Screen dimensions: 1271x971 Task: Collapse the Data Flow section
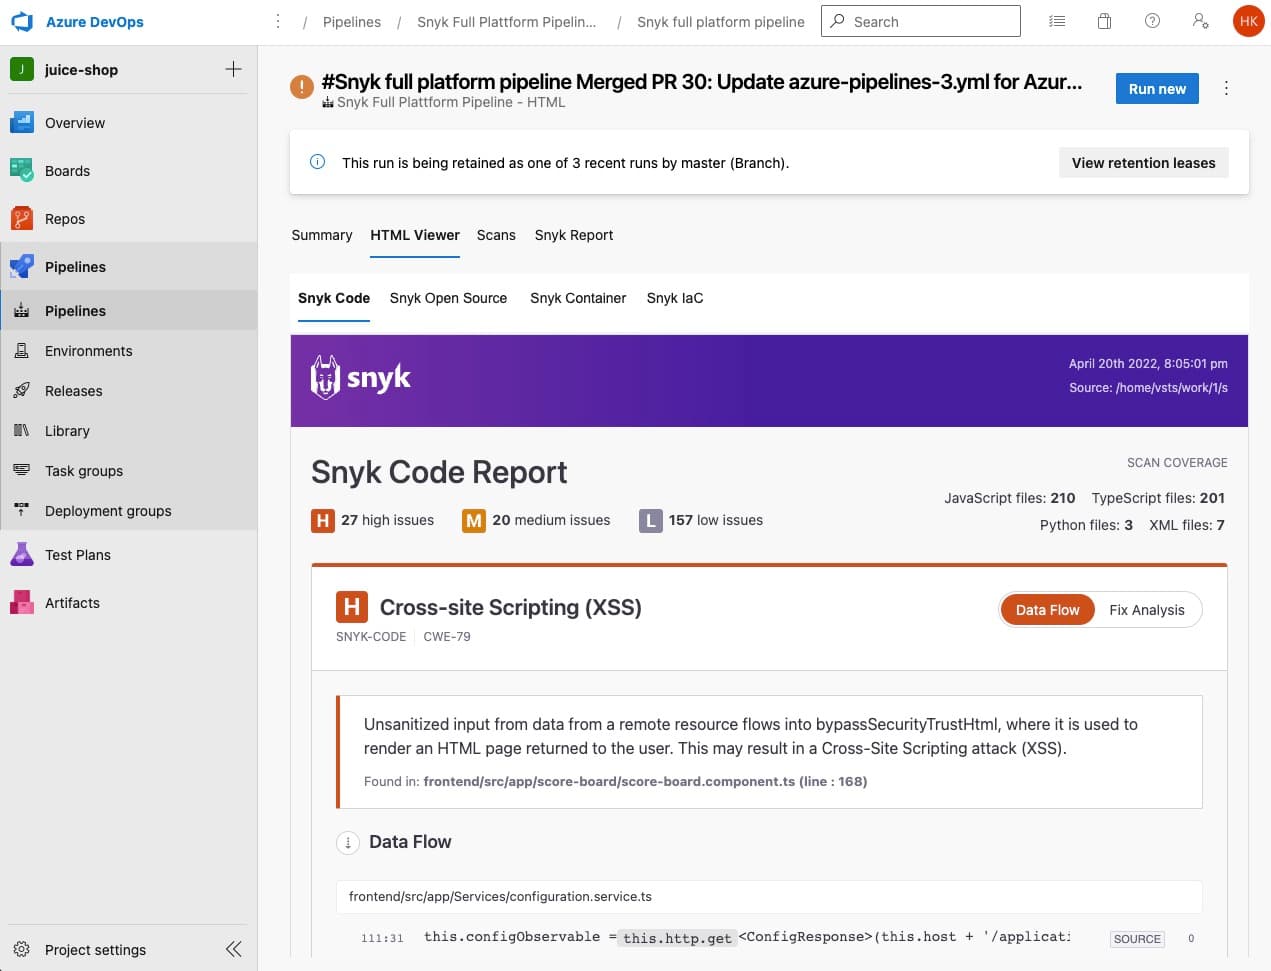tap(347, 842)
